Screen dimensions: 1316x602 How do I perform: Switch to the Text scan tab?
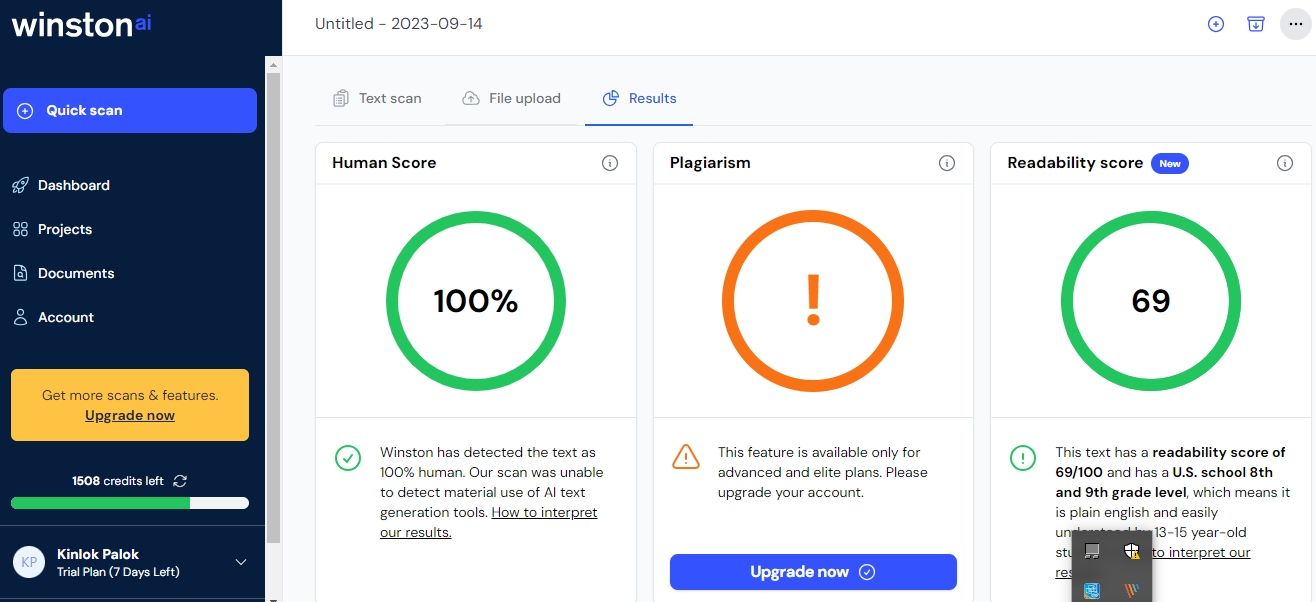pos(377,98)
